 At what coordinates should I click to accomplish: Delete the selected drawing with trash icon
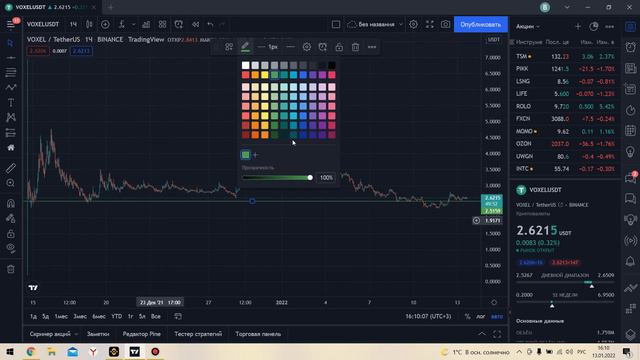(356, 47)
